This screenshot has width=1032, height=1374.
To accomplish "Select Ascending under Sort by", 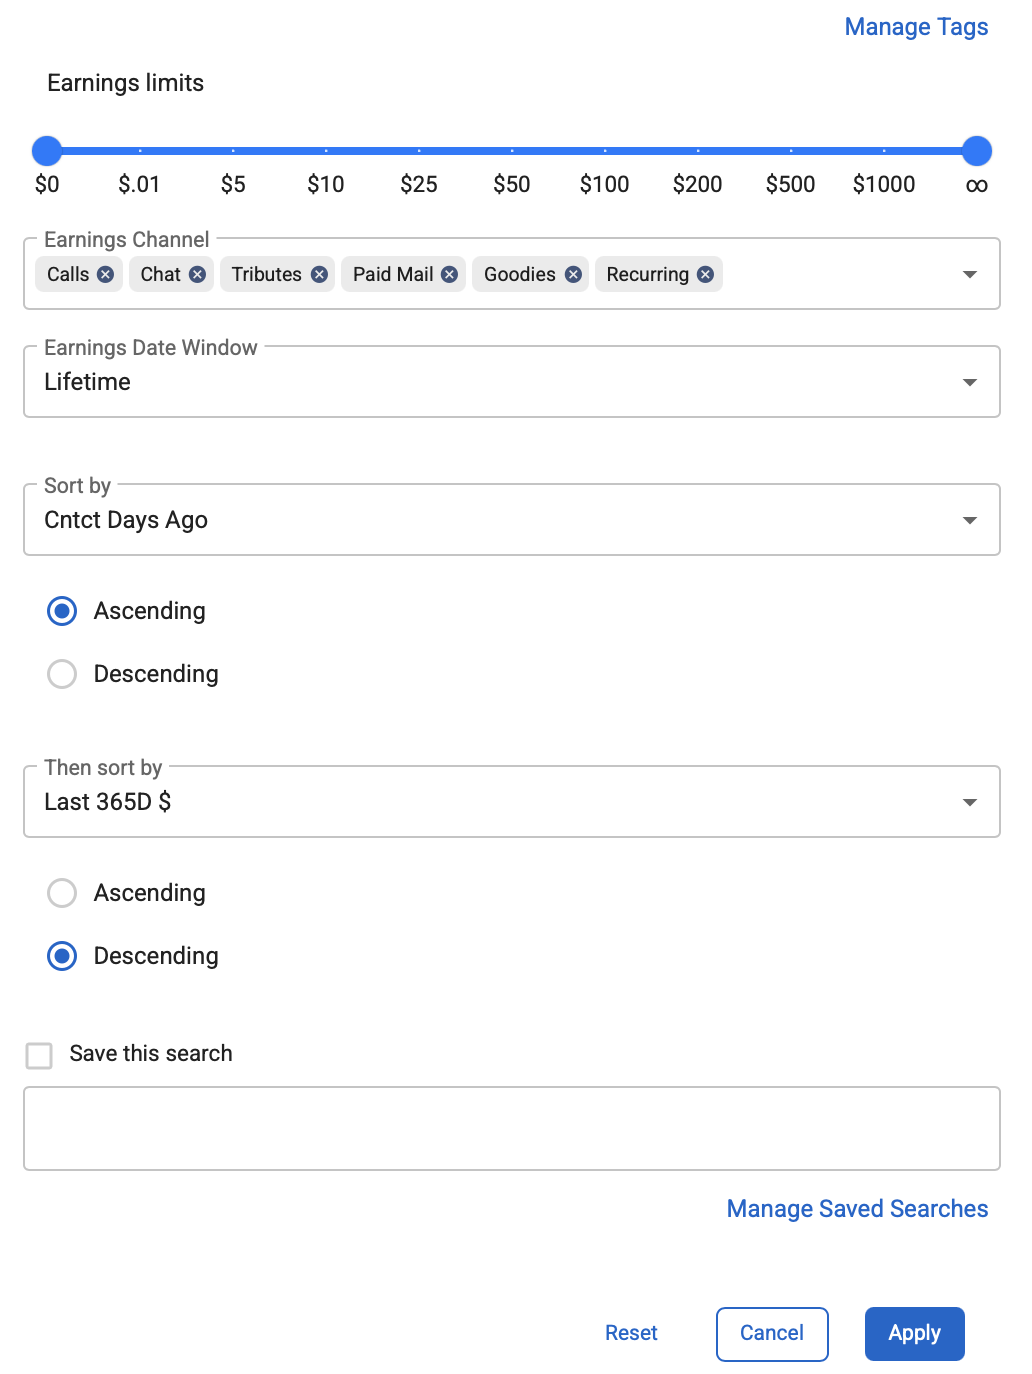I will (x=62, y=611).
